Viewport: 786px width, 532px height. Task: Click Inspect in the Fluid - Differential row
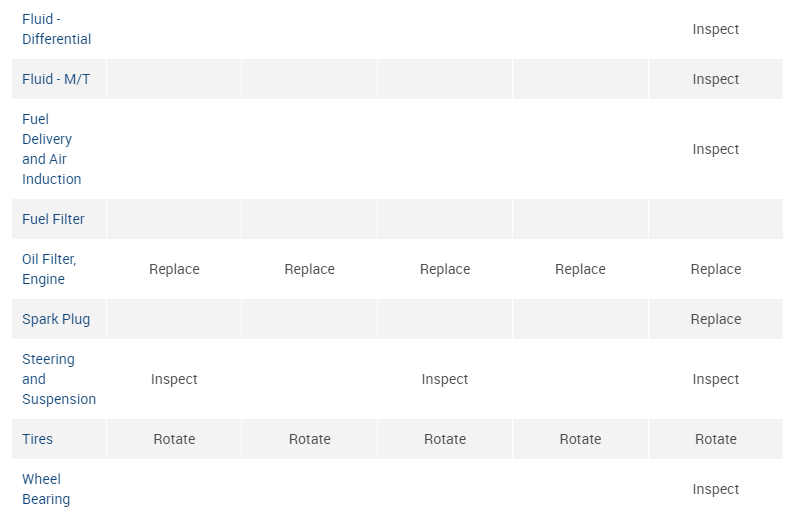716,29
